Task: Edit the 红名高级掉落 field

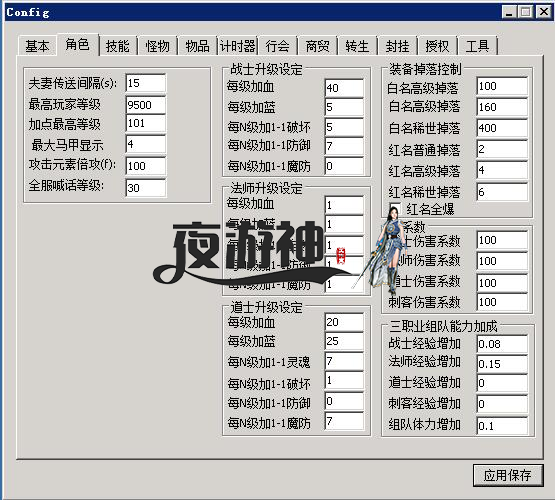Action: (502, 171)
